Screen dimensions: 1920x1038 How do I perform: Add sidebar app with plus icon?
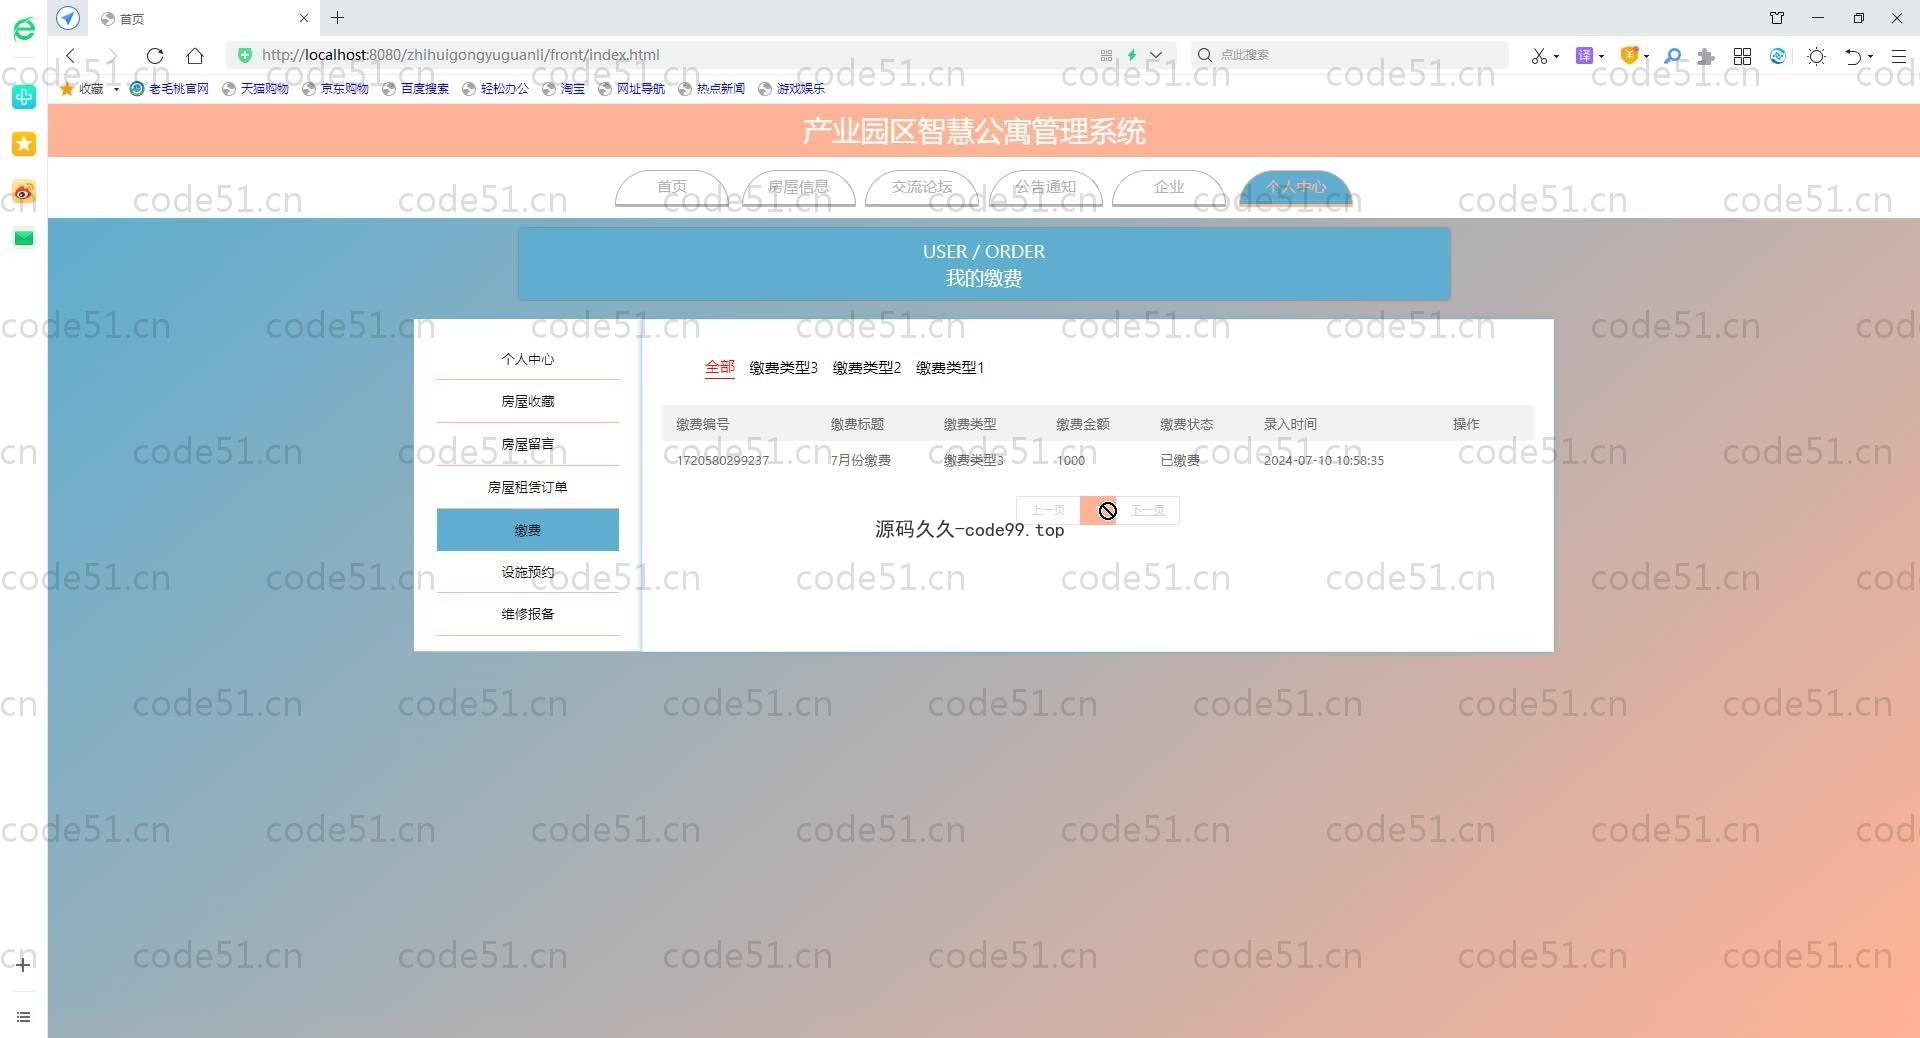[x=23, y=965]
